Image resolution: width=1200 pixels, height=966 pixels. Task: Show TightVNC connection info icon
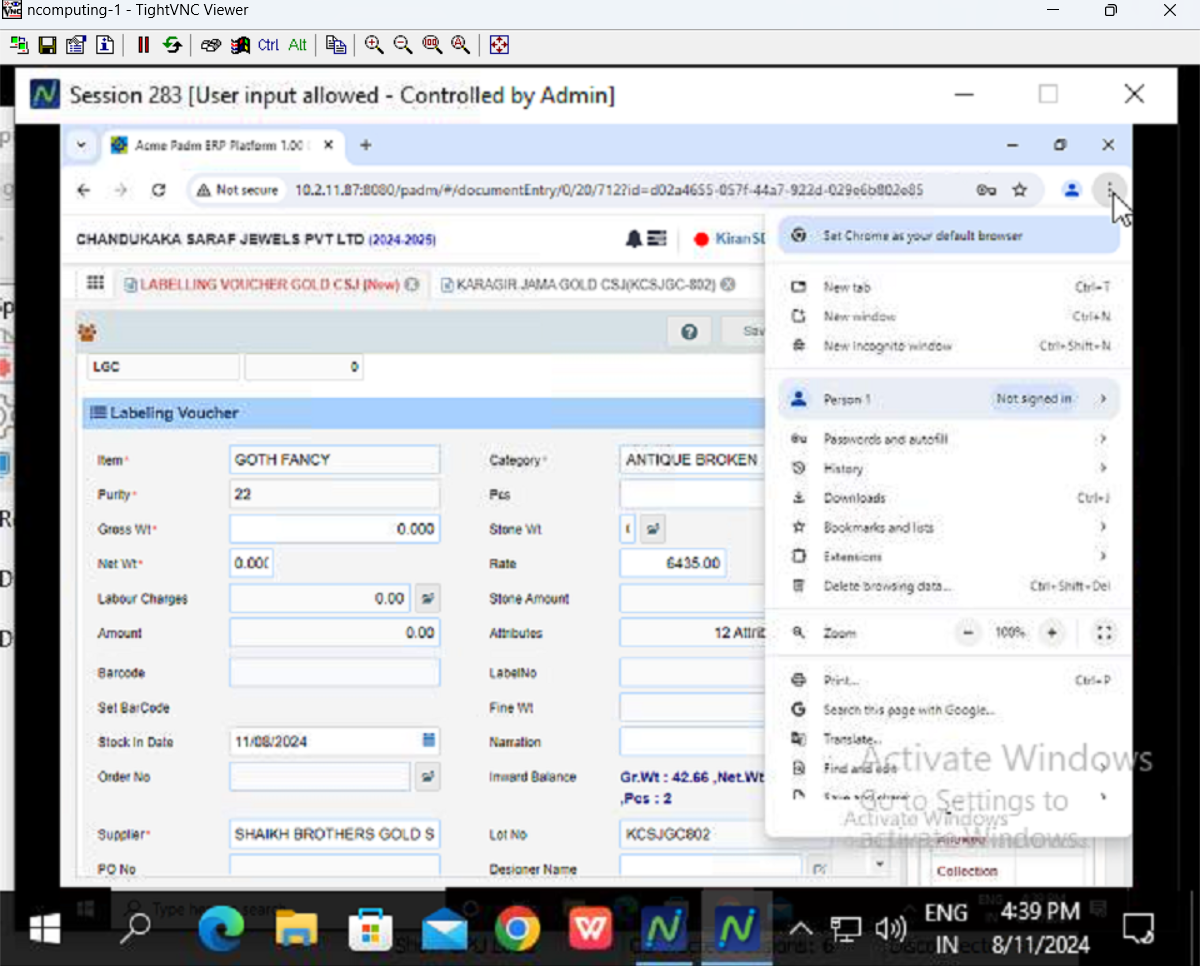click(105, 45)
